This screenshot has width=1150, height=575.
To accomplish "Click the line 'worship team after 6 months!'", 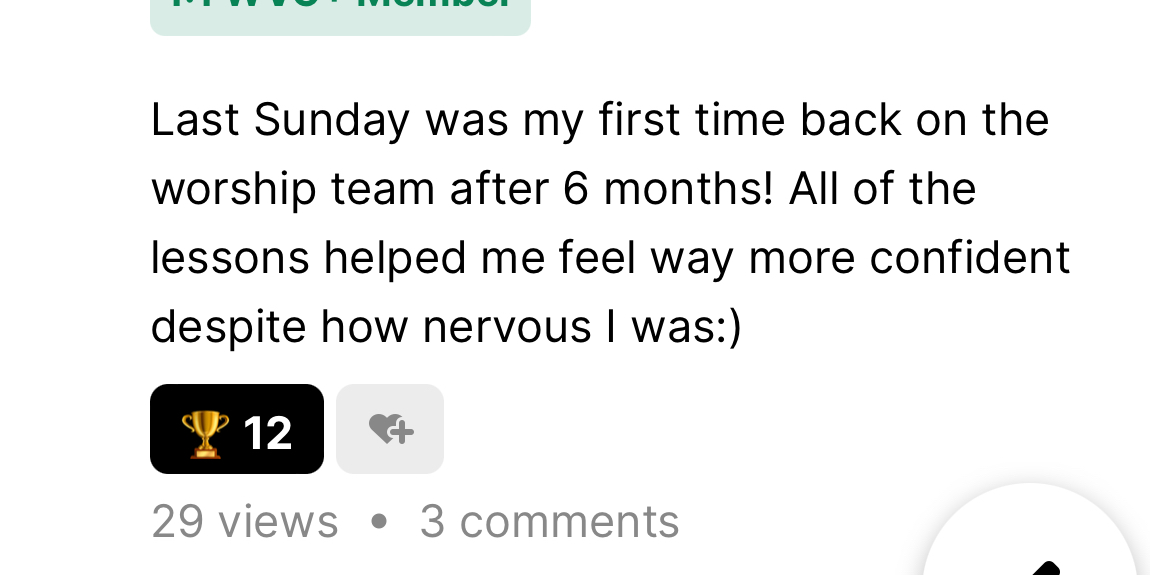I will [462, 188].
